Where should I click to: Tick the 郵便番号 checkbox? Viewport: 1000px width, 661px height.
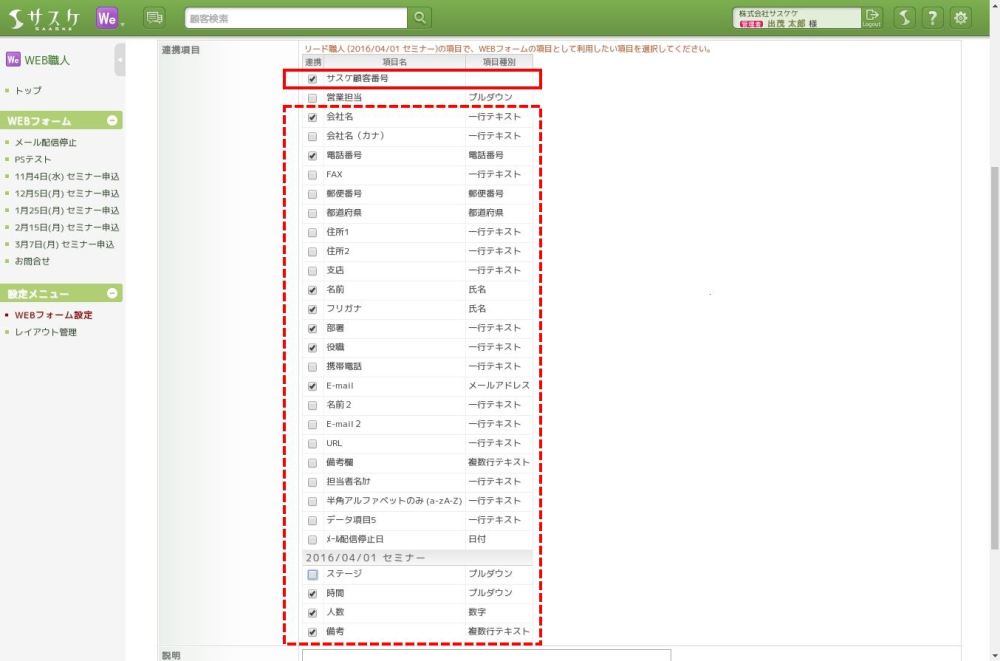click(313, 194)
